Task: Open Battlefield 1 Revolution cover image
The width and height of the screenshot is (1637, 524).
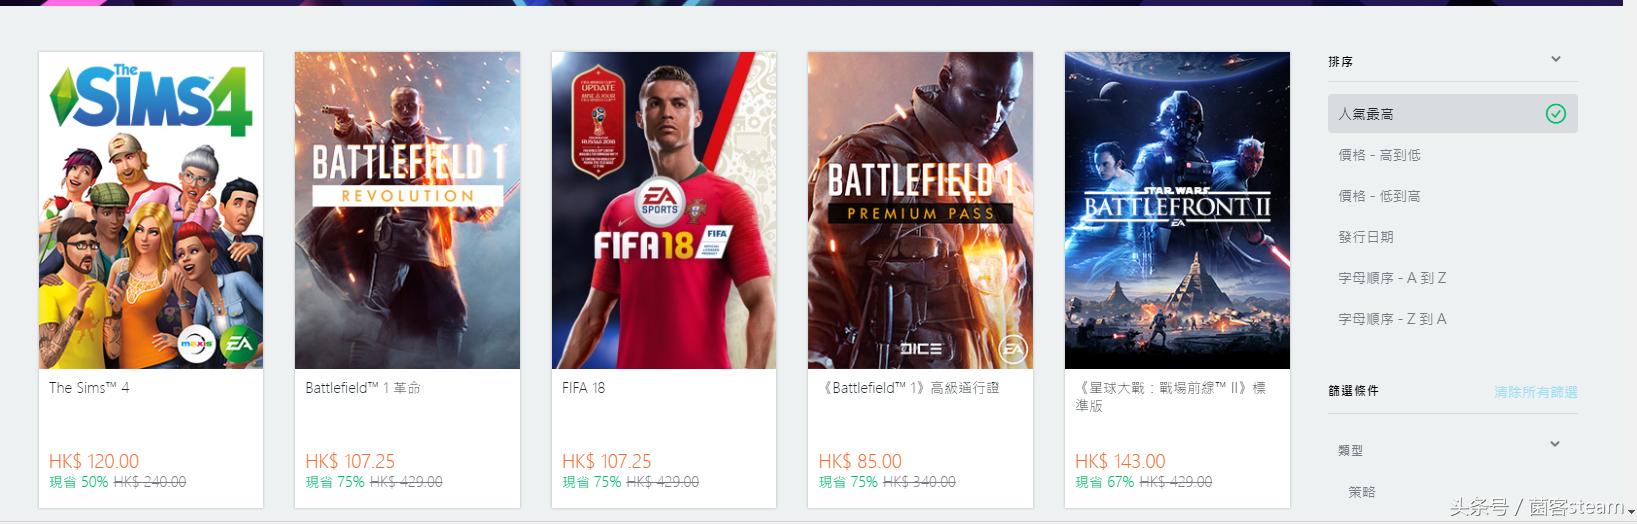Action: (x=407, y=210)
